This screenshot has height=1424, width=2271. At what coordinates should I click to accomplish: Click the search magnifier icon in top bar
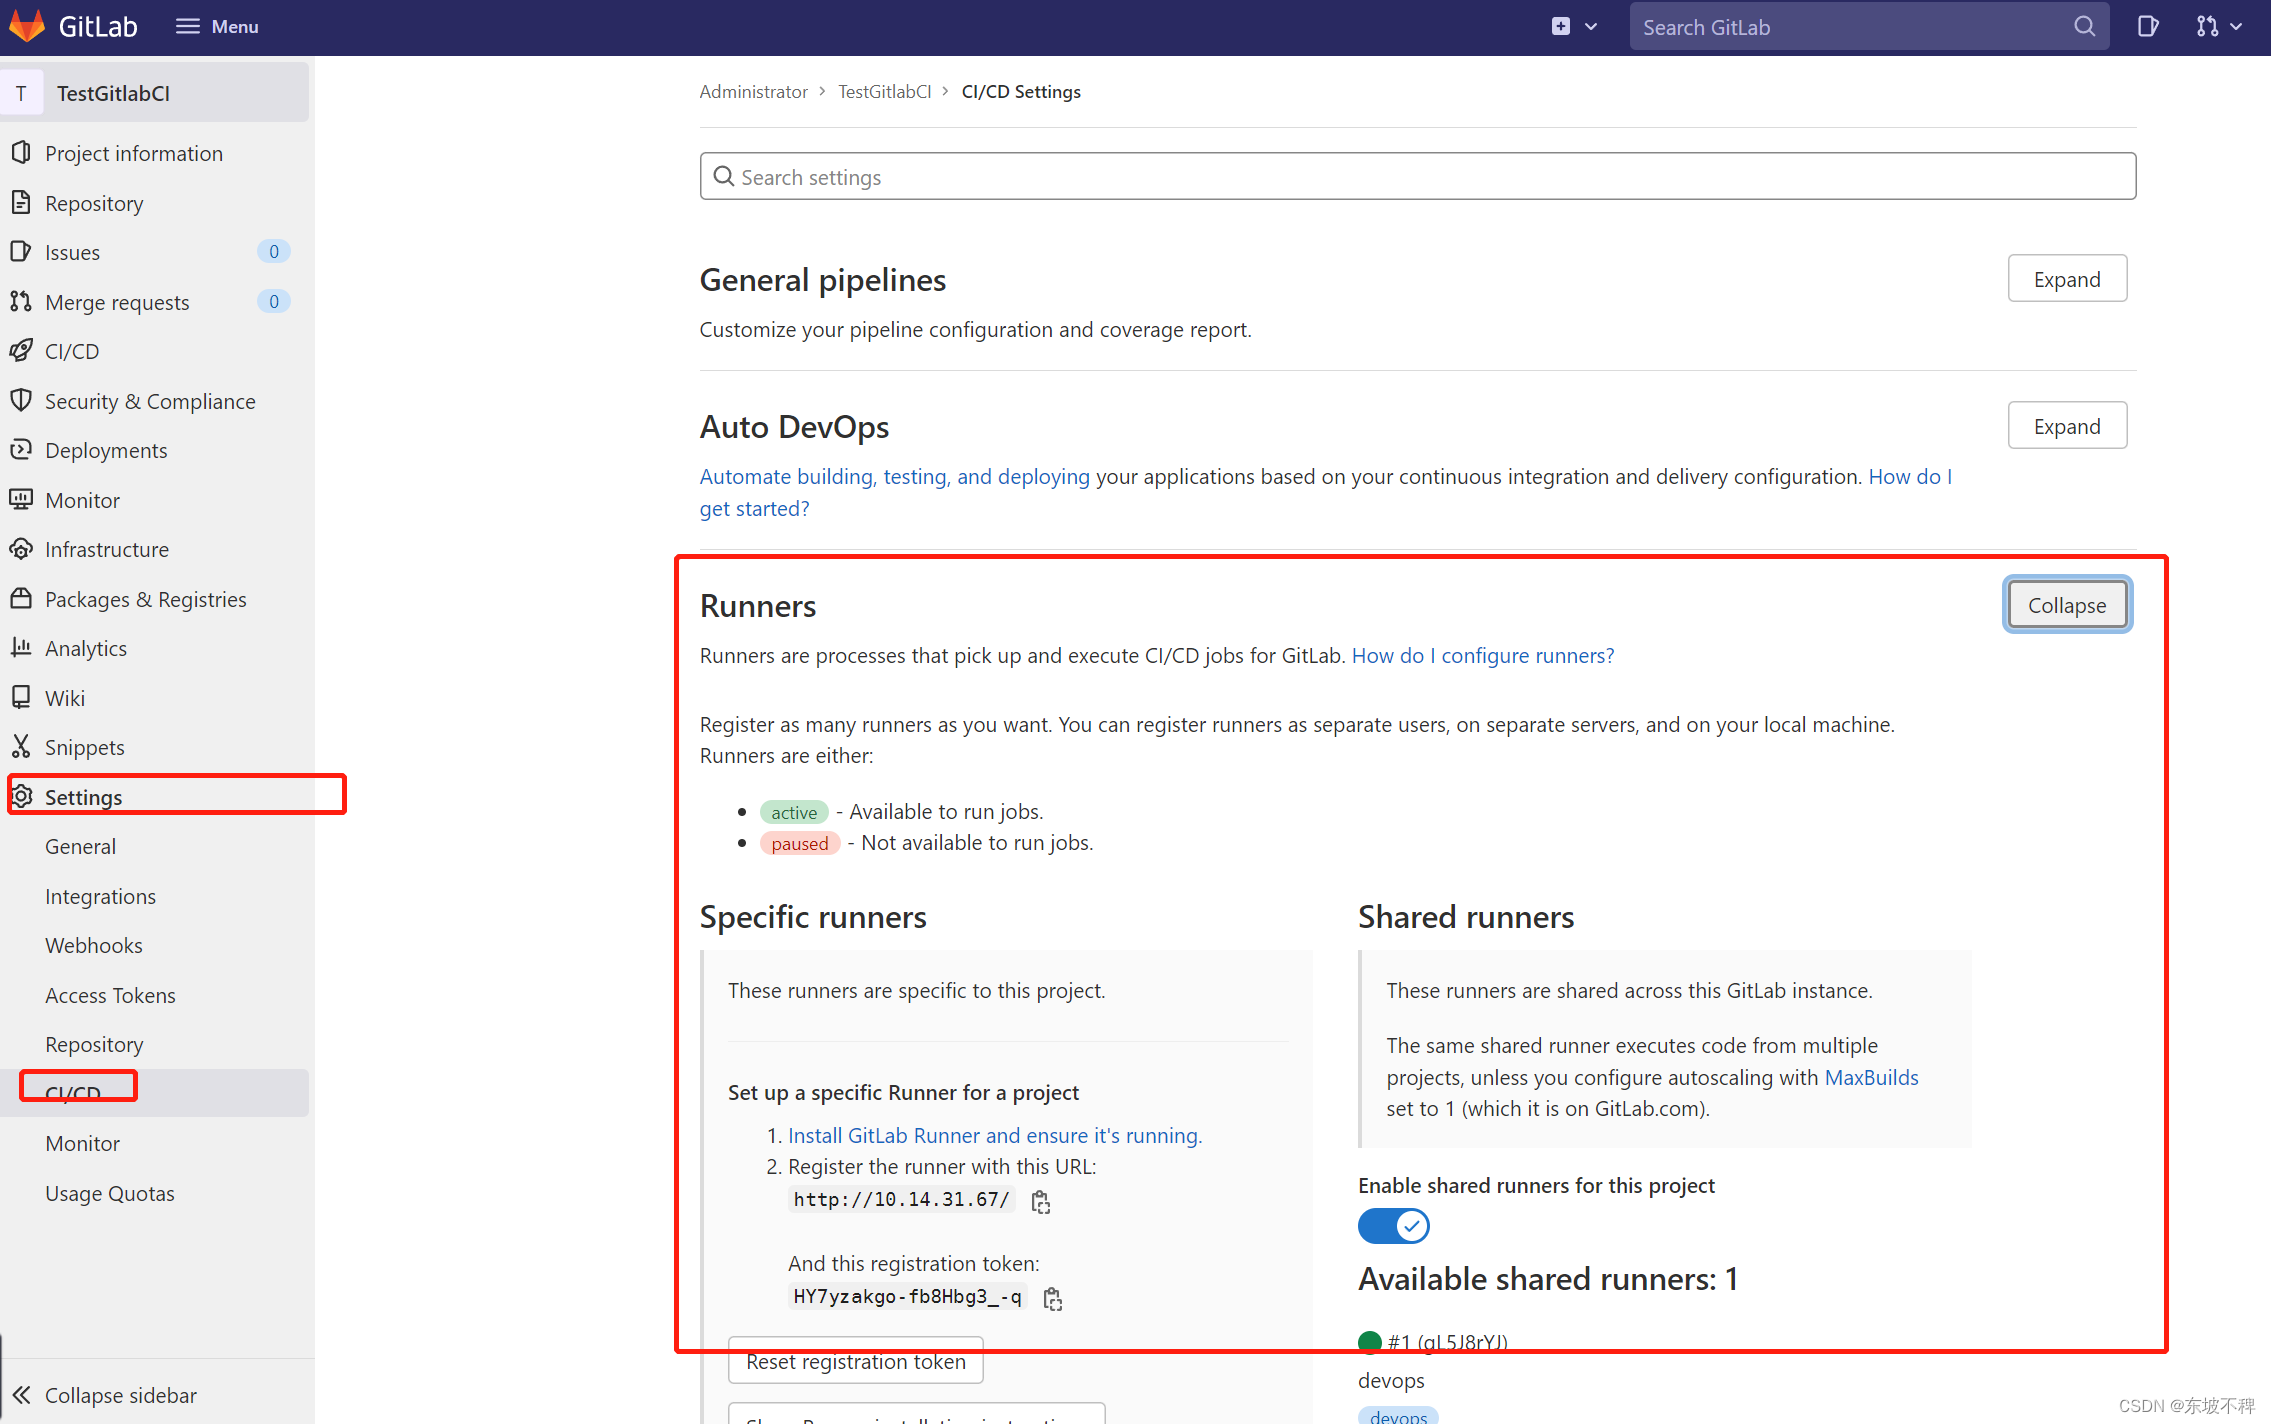[x=2084, y=27]
